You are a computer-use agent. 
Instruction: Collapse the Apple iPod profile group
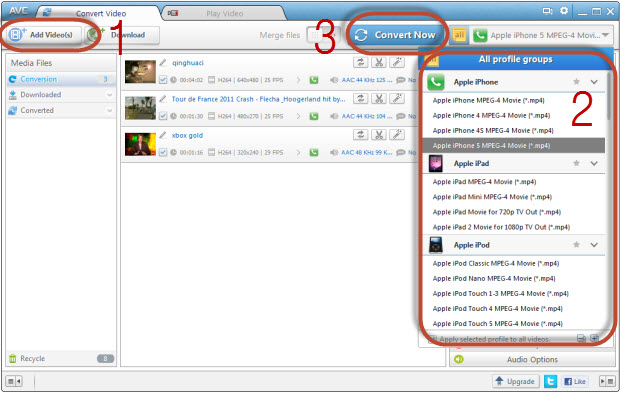click(x=594, y=245)
